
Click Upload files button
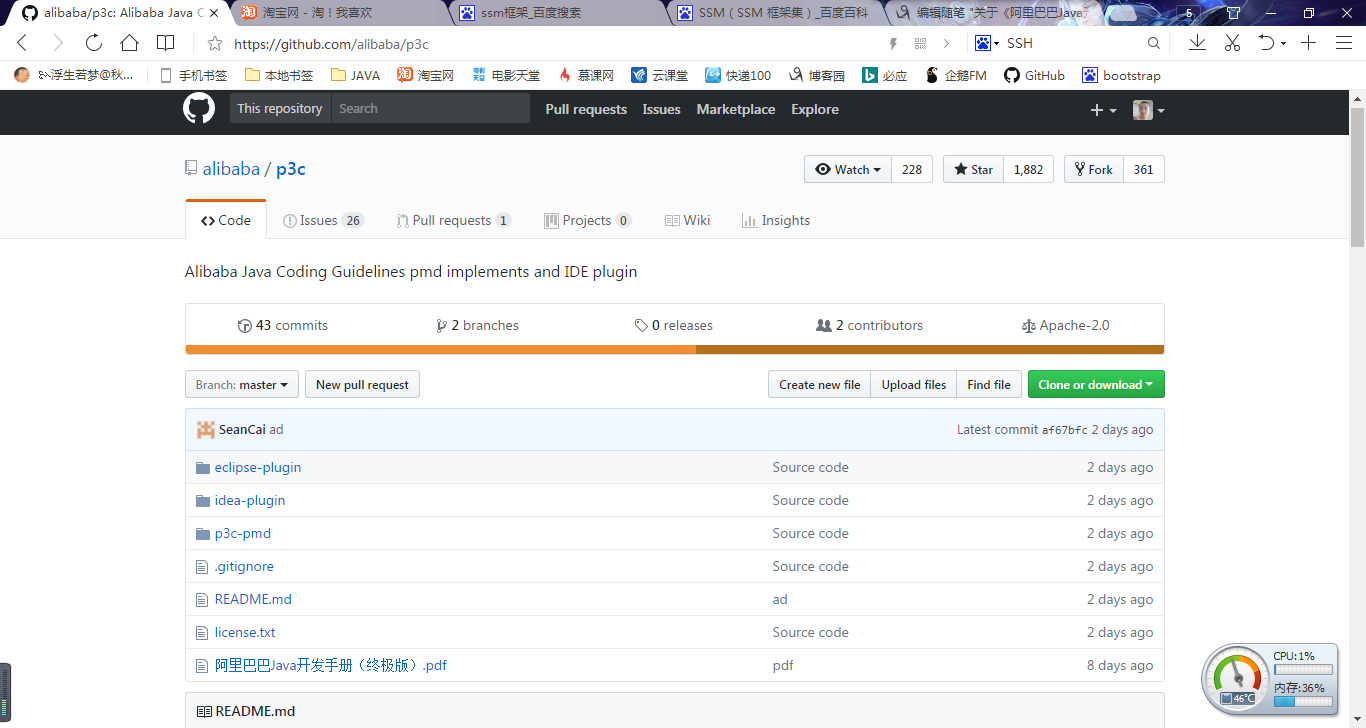pyautogui.click(x=914, y=385)
